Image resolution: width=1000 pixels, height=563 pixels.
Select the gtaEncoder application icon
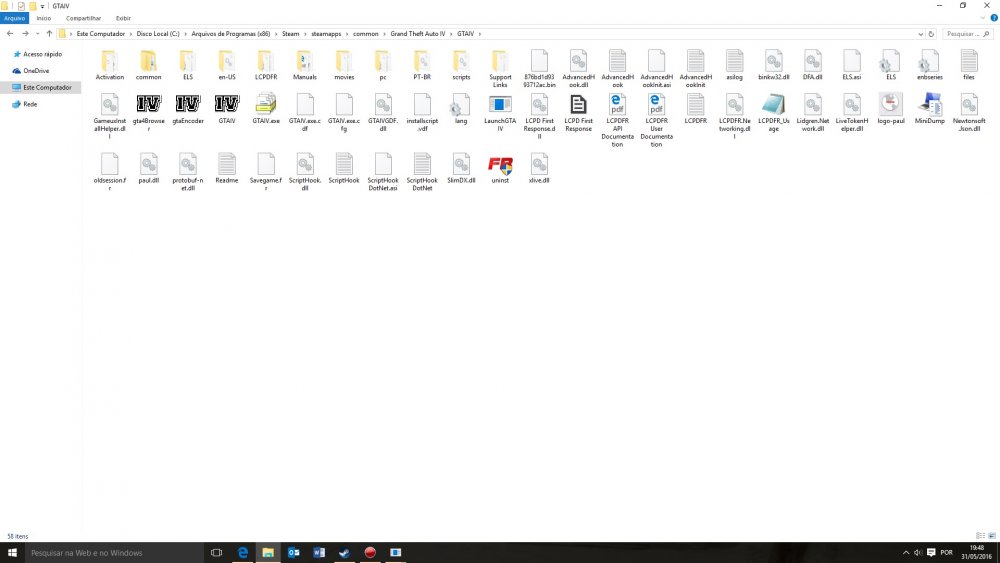[x=188, y=108]
